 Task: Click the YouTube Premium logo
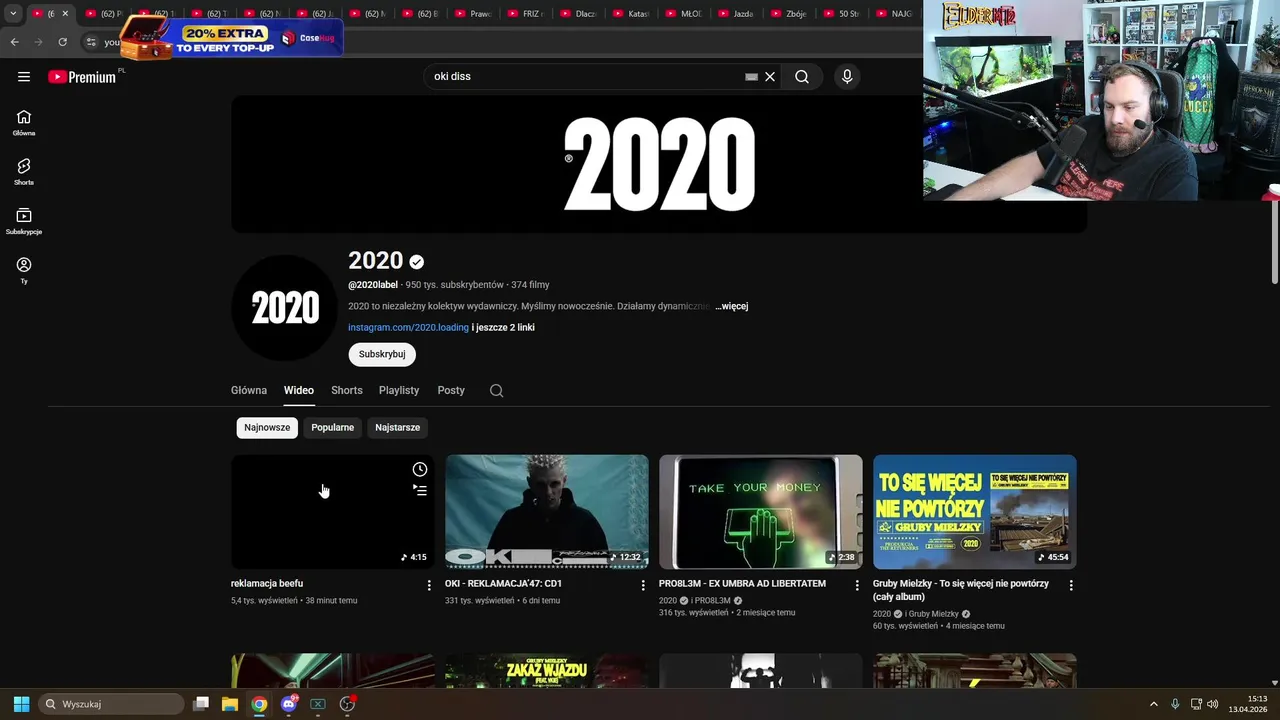[83, 77]
